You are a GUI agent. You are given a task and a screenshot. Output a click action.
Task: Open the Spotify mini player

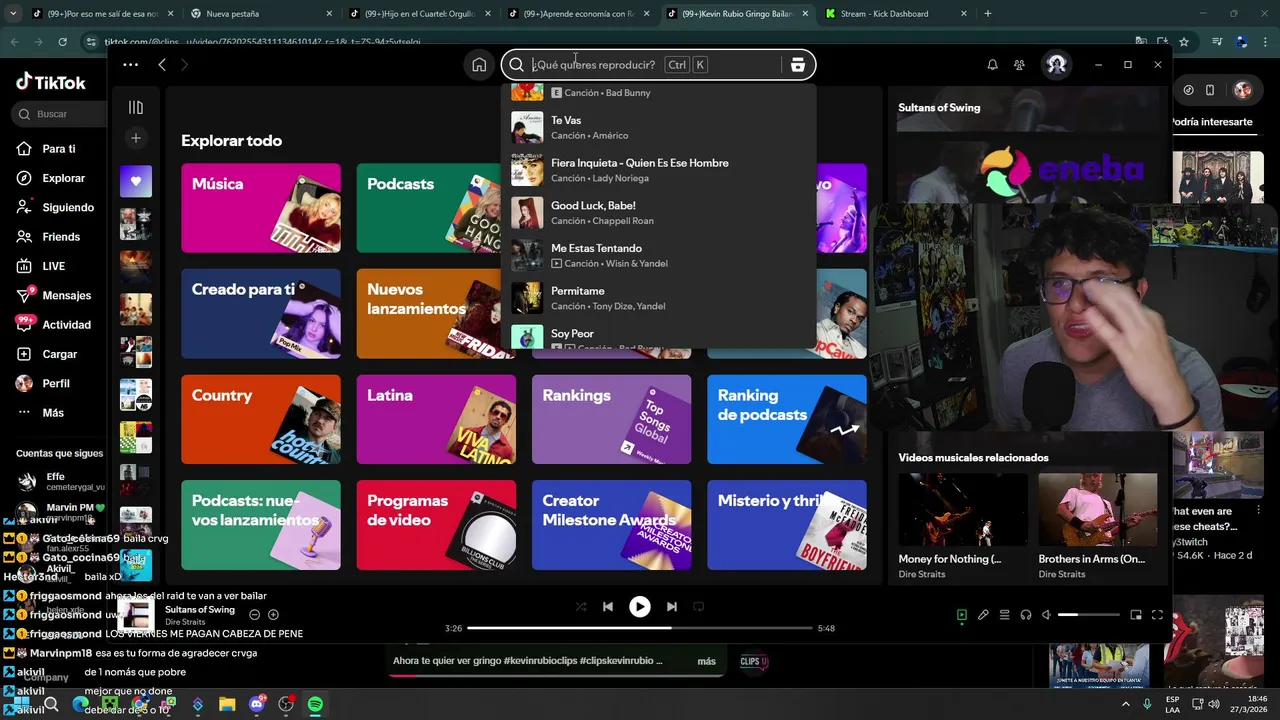tap(1136, 615)
